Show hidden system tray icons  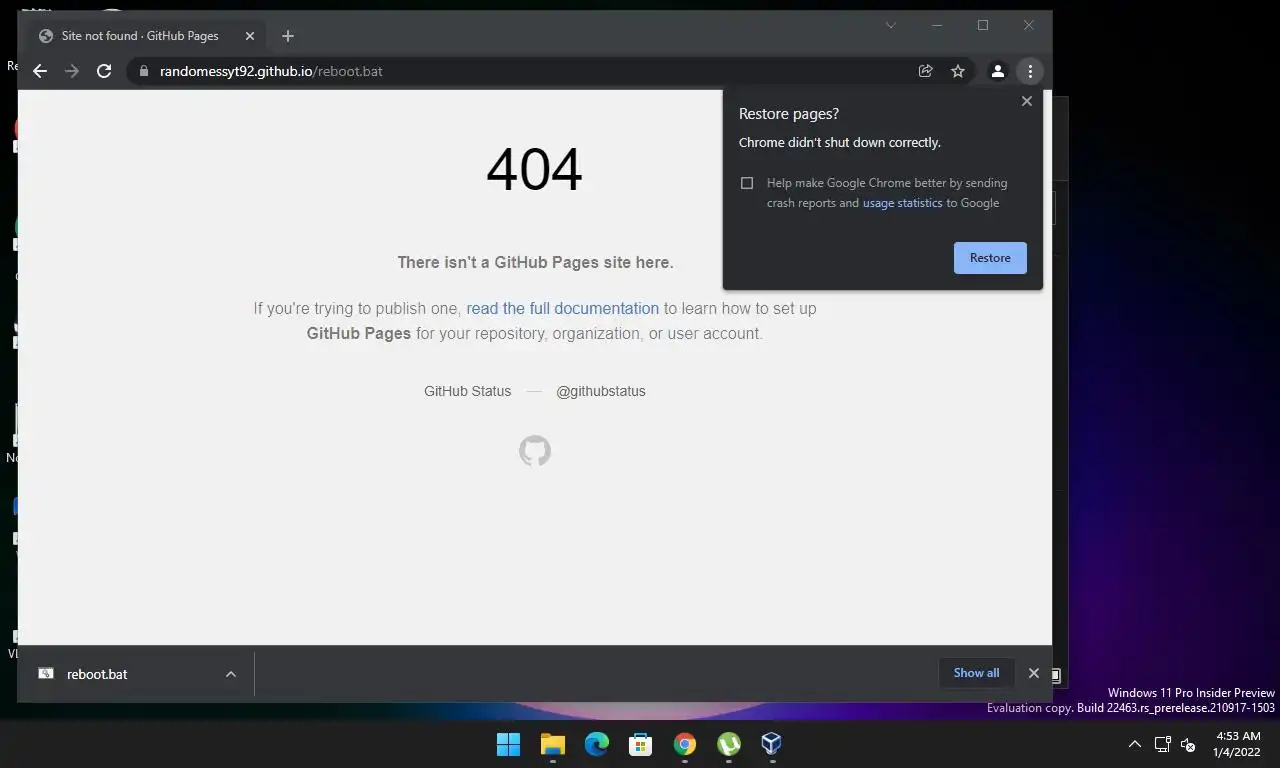click(1134, 744)
